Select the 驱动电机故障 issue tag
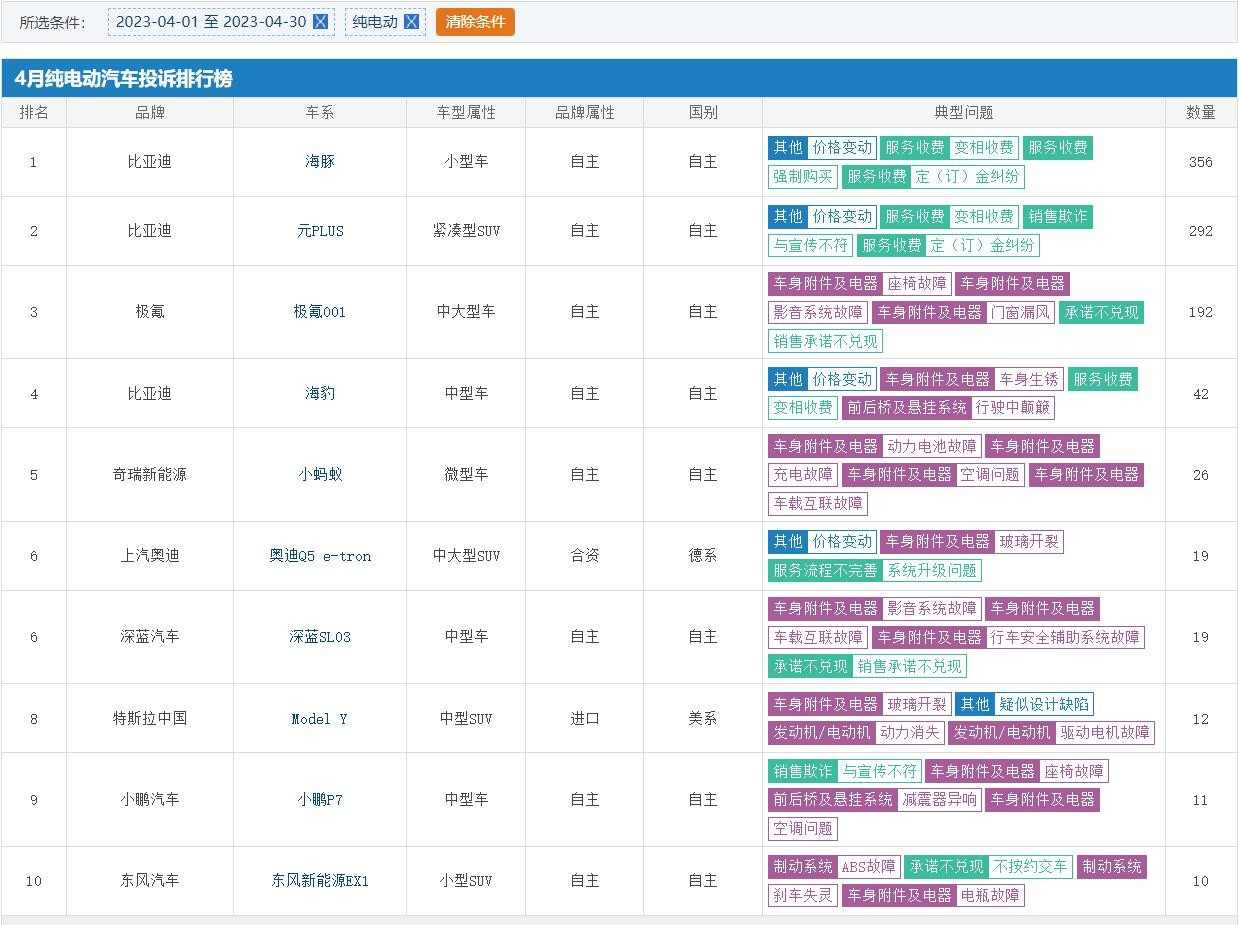Viewport: 1239px width, 925px height. 1105,733
